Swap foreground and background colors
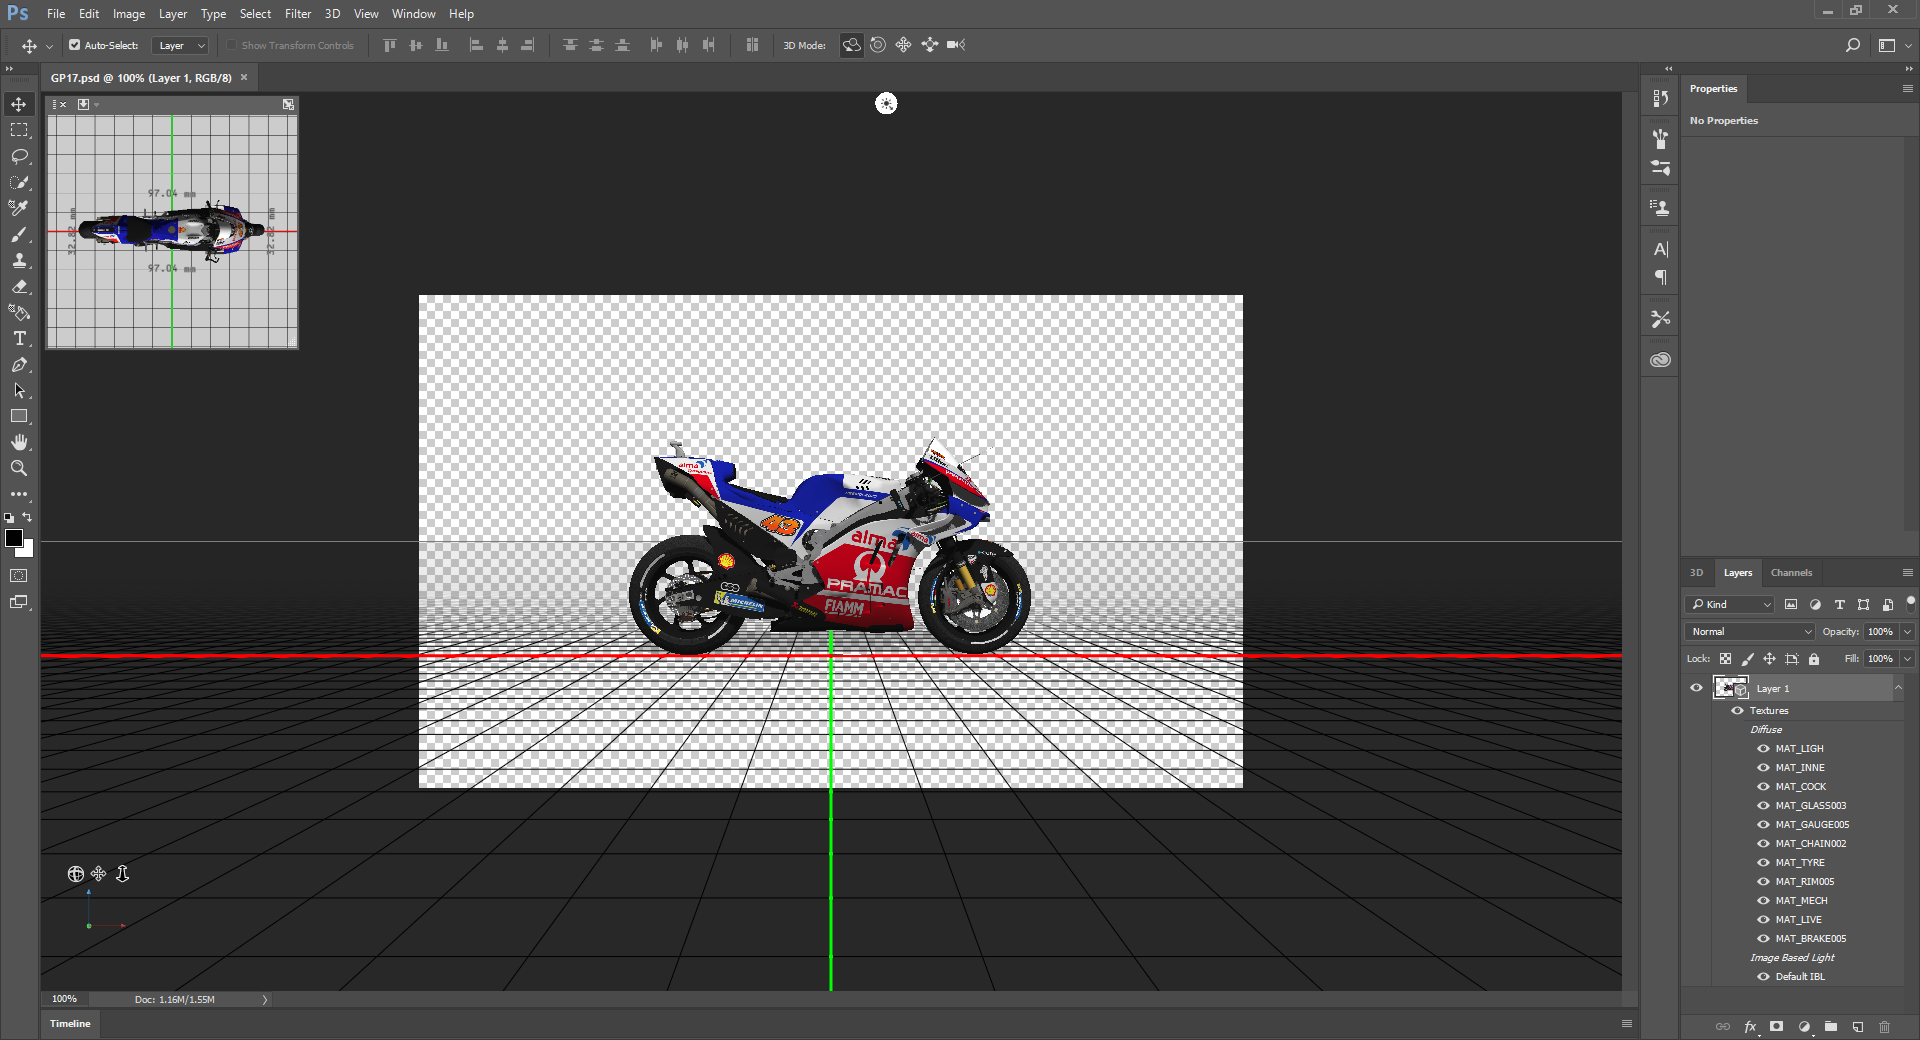 (x=28, y=517)
